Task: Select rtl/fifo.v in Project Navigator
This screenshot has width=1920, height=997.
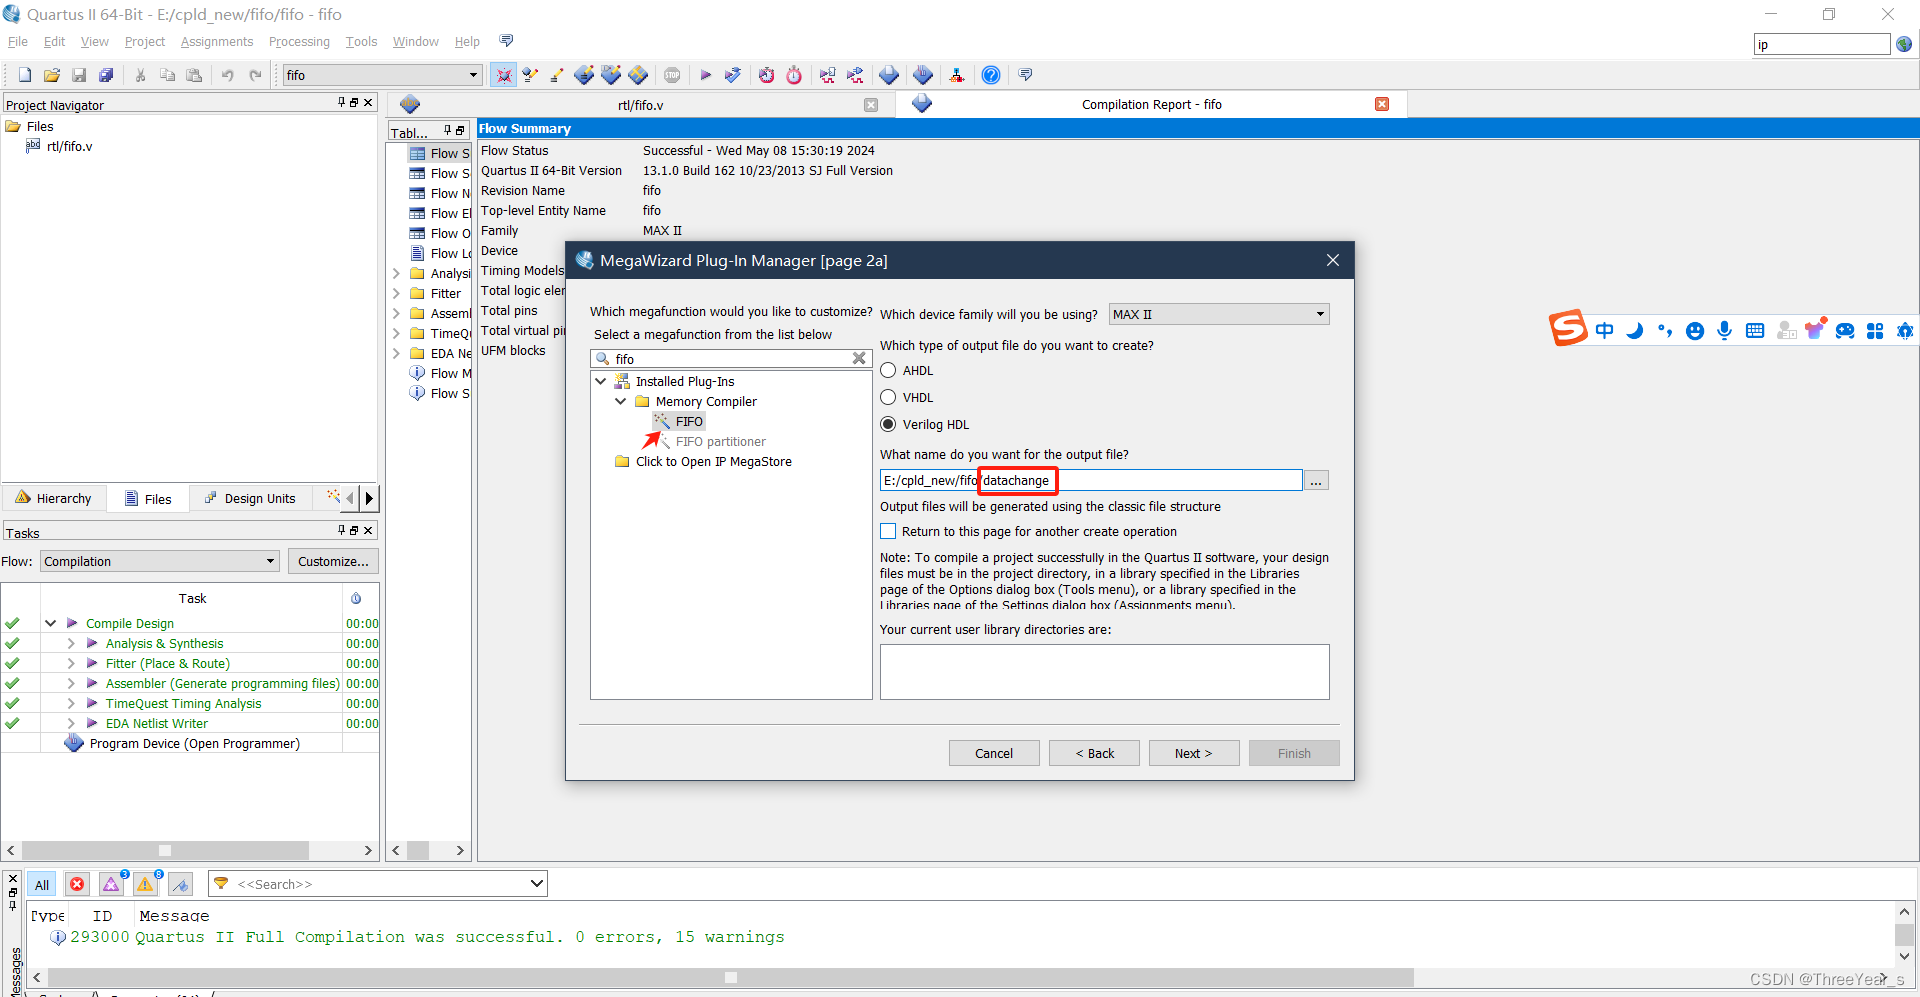Action: coord(69,146)
